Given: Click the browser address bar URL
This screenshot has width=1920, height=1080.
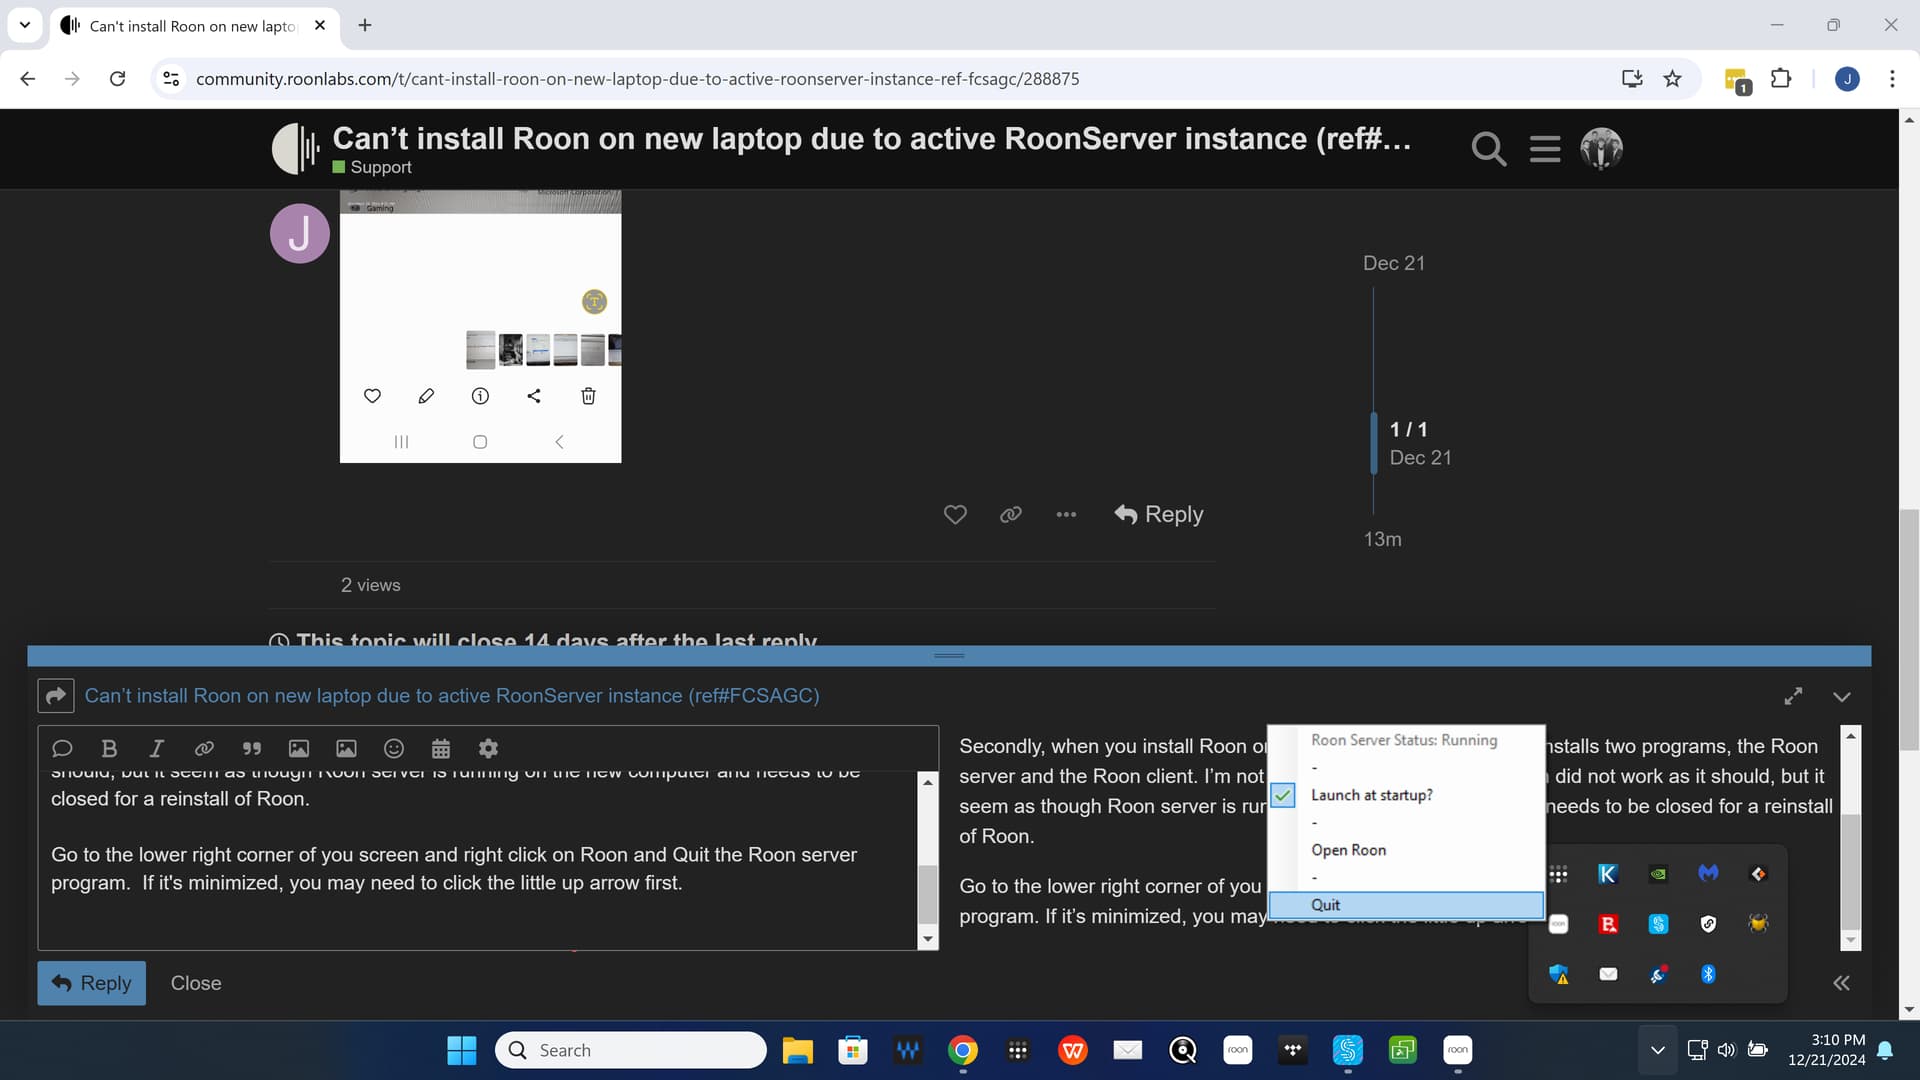Looking at the screenshot, I should [x=637, y=79].
